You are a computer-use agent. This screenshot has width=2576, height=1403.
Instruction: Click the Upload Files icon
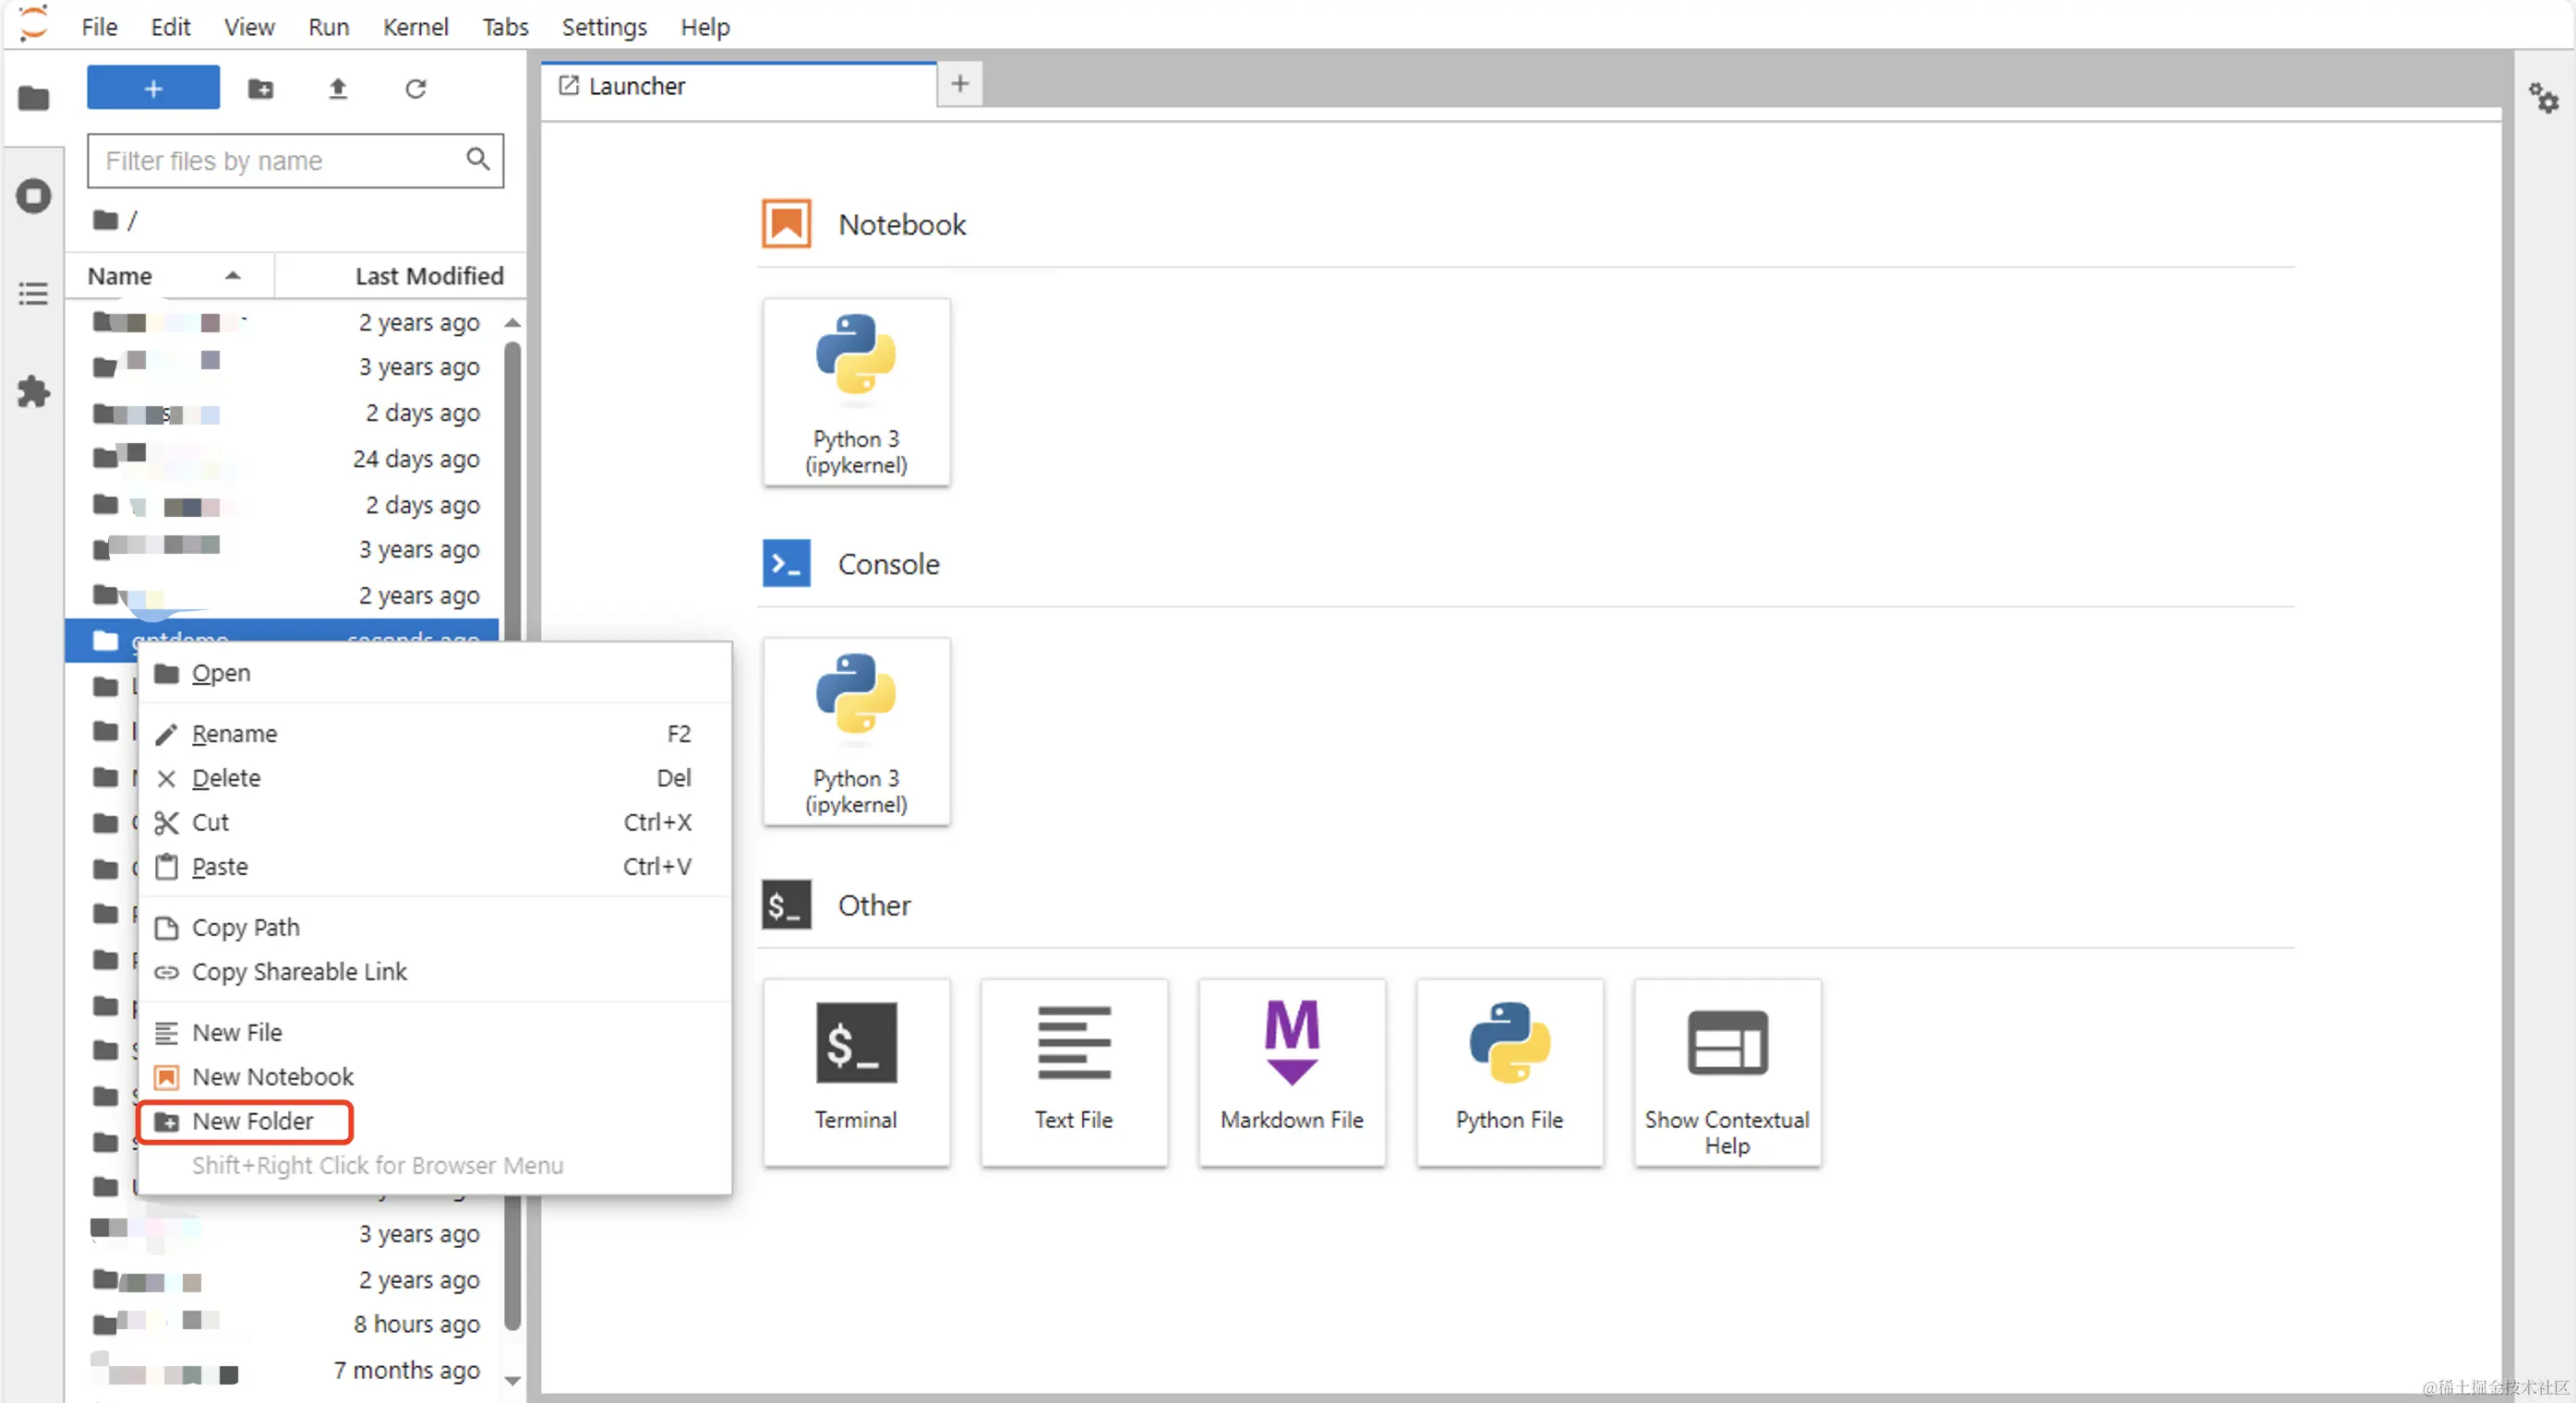[x=338, y=89]
